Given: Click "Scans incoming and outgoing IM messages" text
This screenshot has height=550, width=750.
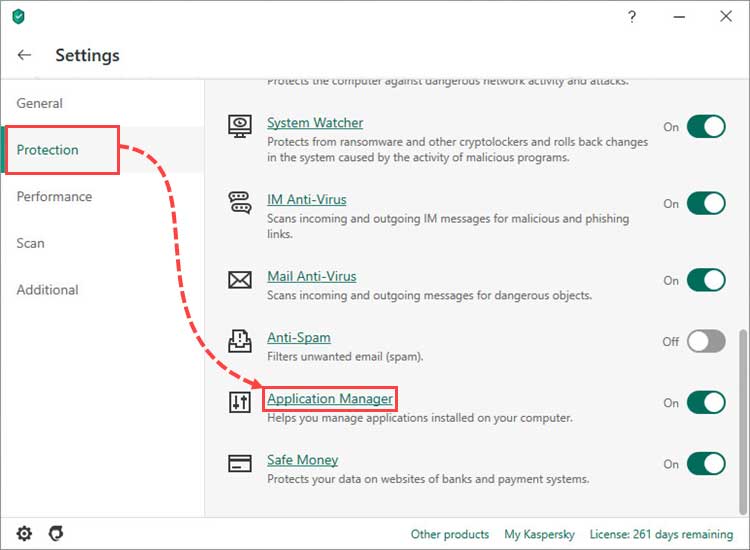Looking at the screenshot, I should [x=448, y=226].
